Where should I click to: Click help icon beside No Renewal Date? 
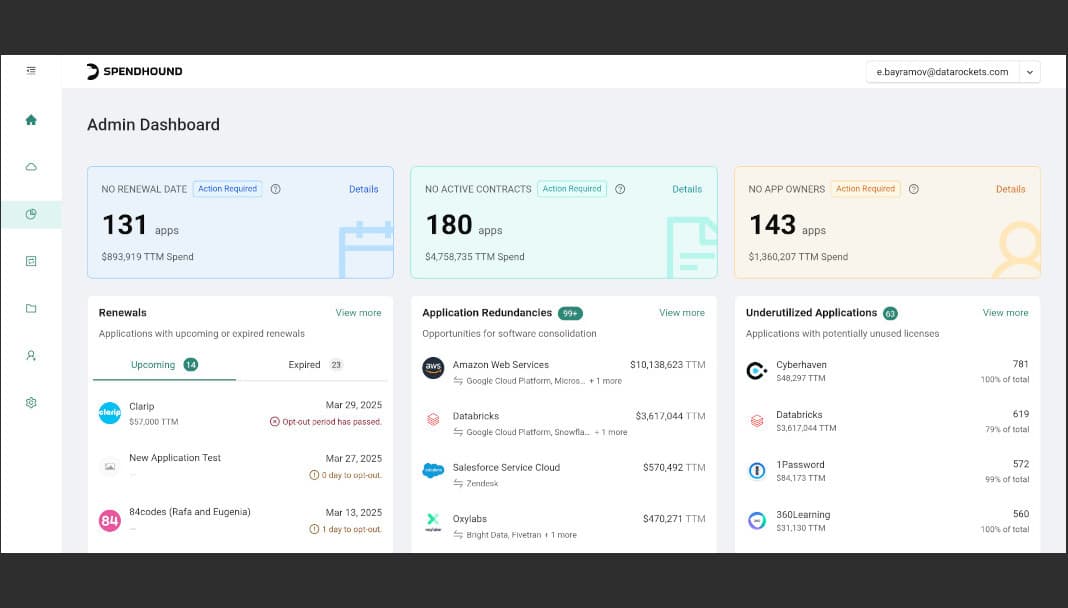click(276, 189)
